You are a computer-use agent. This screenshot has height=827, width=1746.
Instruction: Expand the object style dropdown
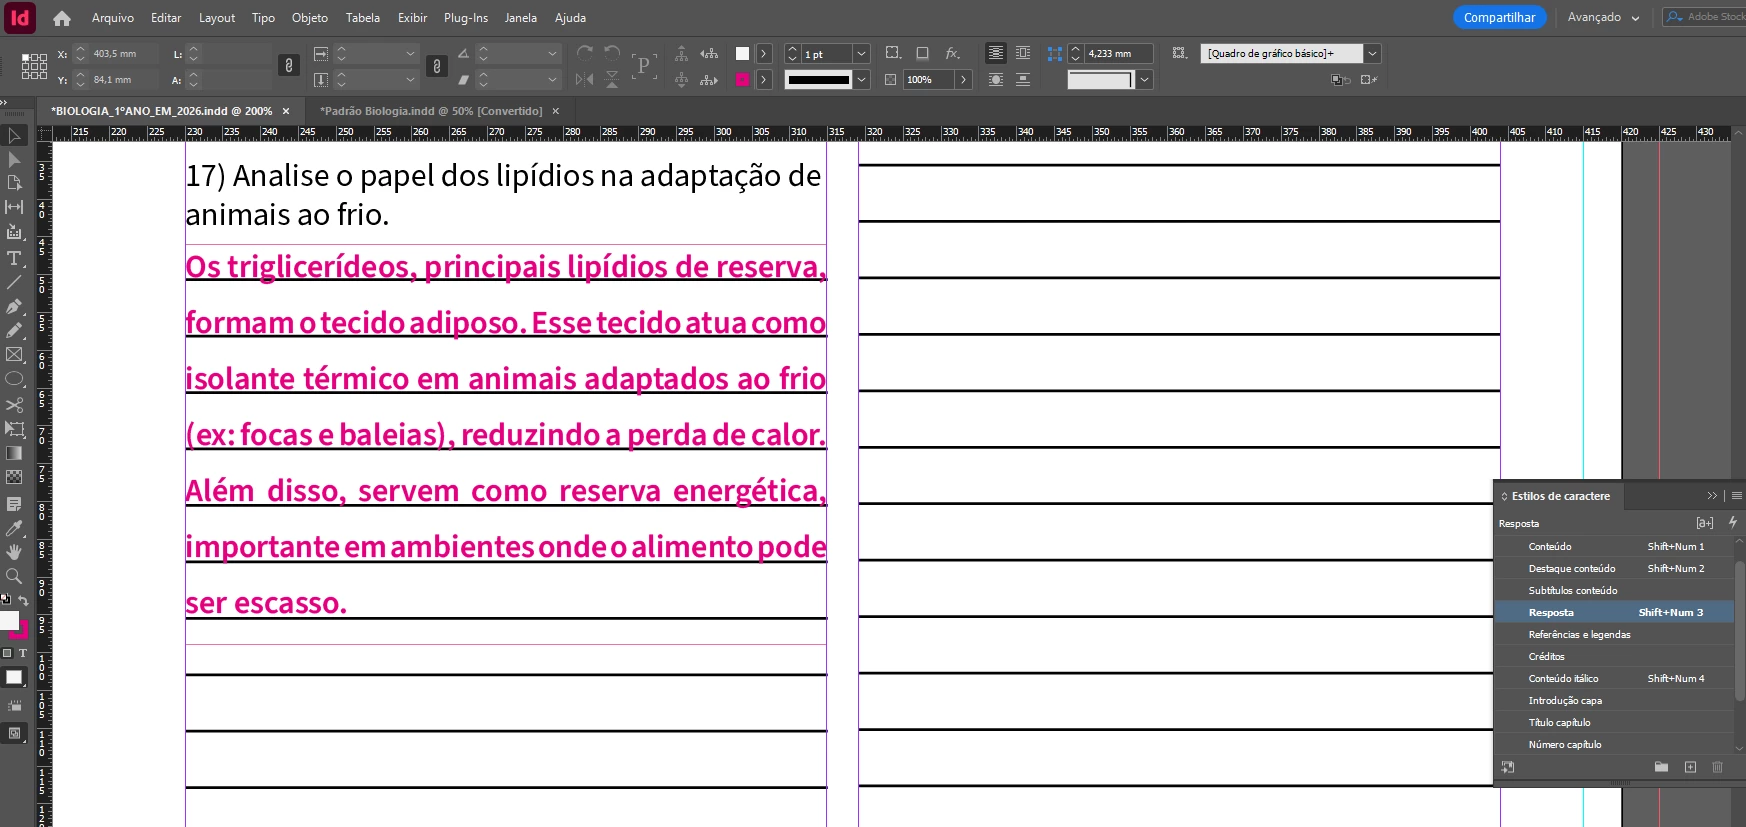coord(1372,53)
